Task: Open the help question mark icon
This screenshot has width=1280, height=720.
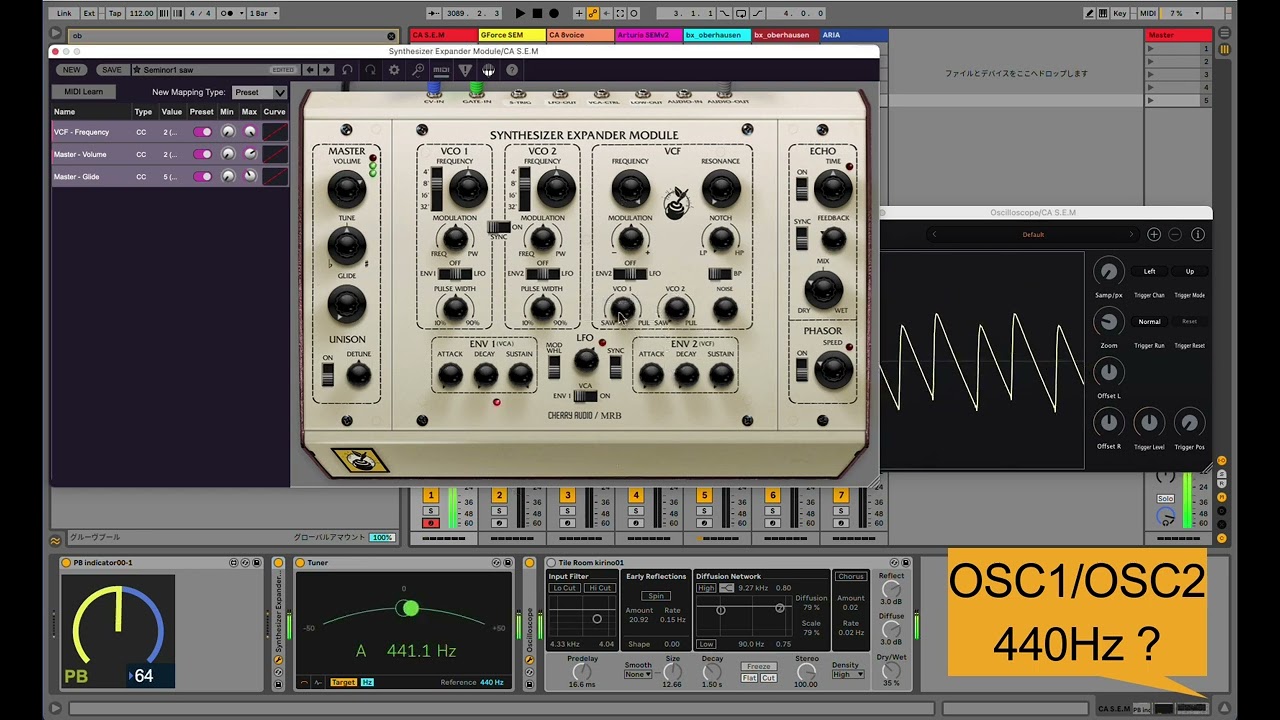Action: tap(512, 70)
